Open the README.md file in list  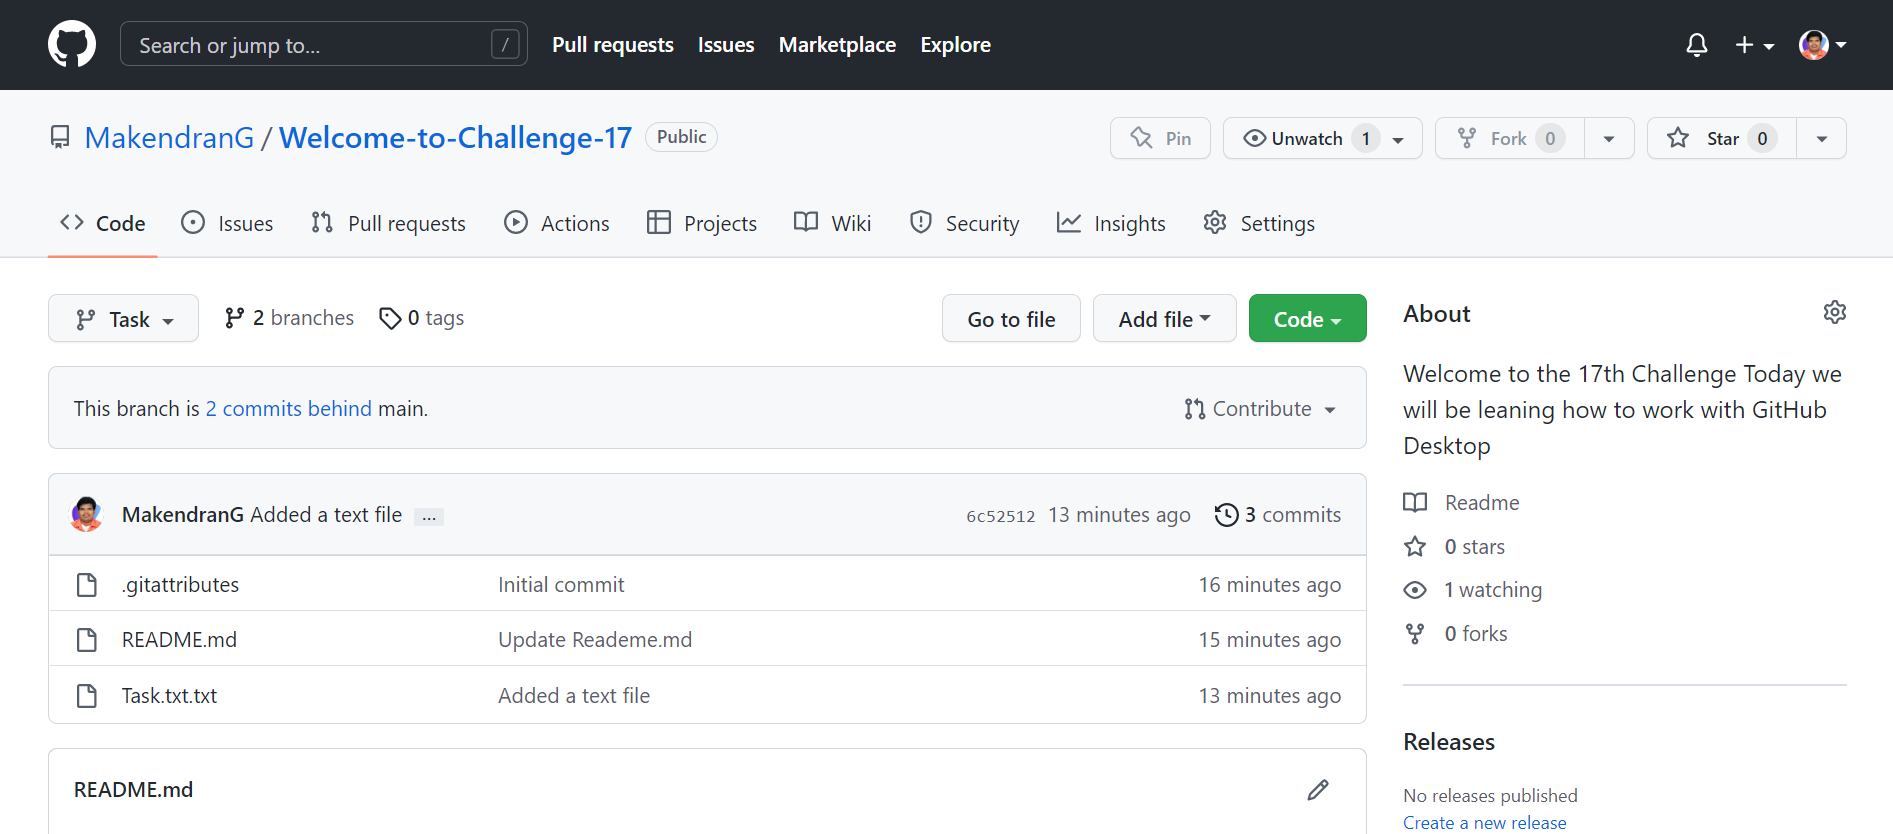[x=179, y=640]
